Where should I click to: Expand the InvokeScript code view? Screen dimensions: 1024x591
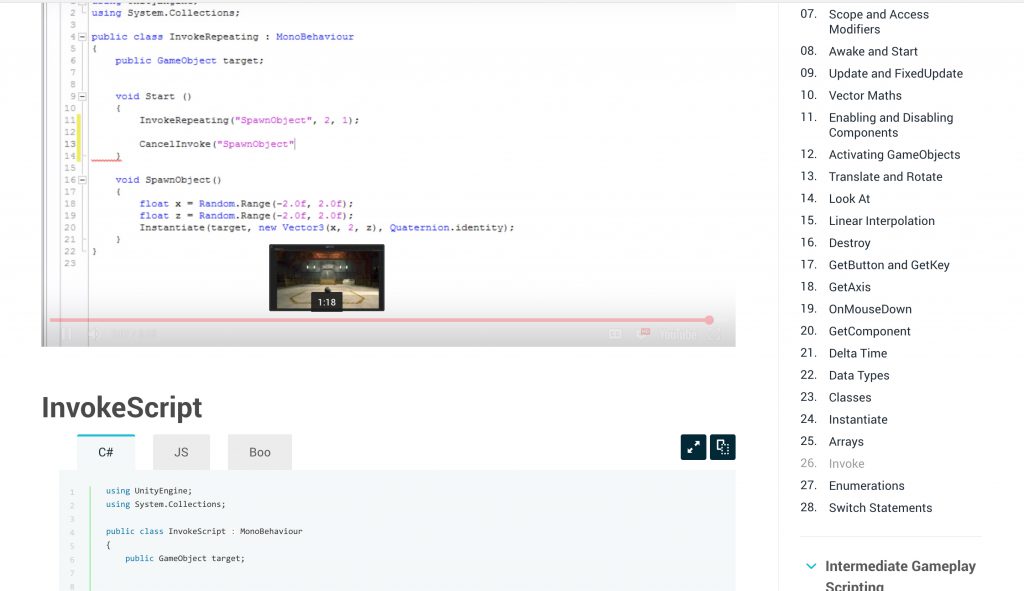693,447
